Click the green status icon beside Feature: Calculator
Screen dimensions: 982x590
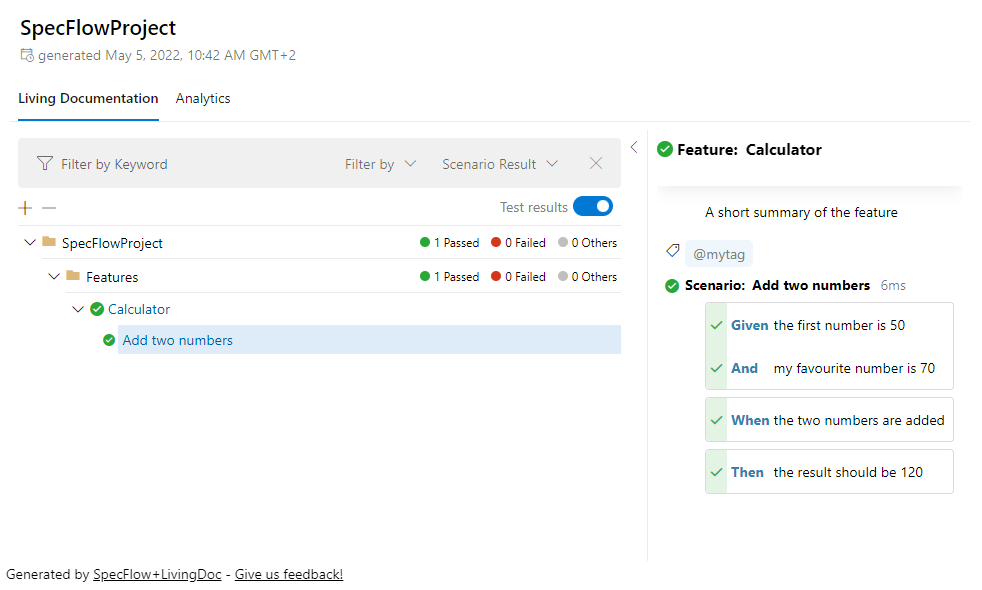point(664,148)
